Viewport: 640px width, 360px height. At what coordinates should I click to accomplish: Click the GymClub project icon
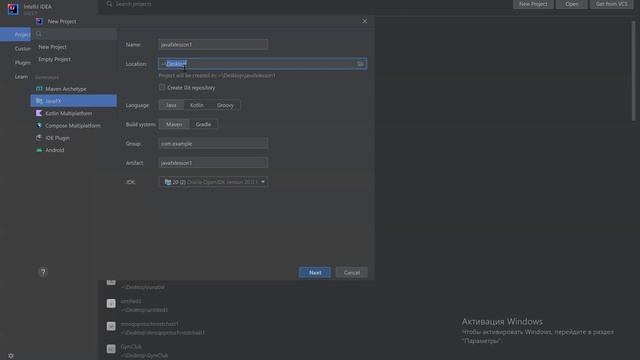pos(111,349)
